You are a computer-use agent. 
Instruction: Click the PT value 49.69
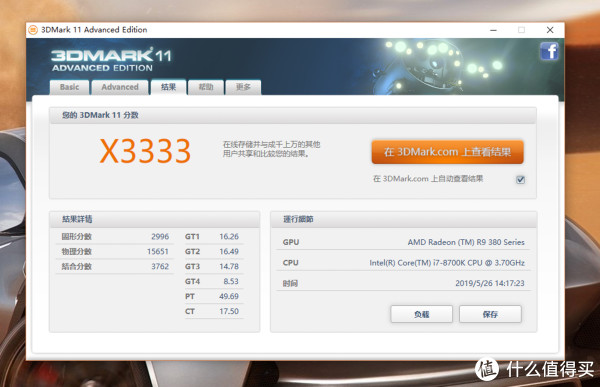coord(229,296)
